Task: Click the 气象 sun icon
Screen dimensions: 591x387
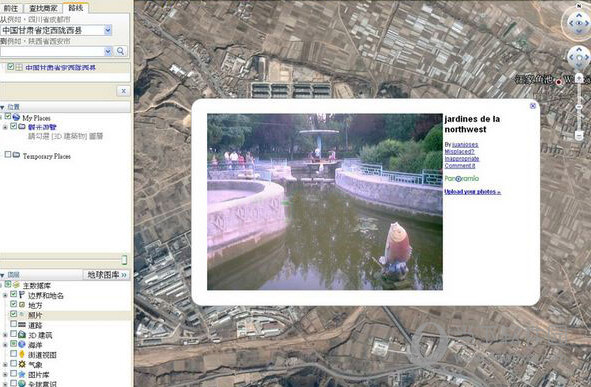Action: coord(22,364)
